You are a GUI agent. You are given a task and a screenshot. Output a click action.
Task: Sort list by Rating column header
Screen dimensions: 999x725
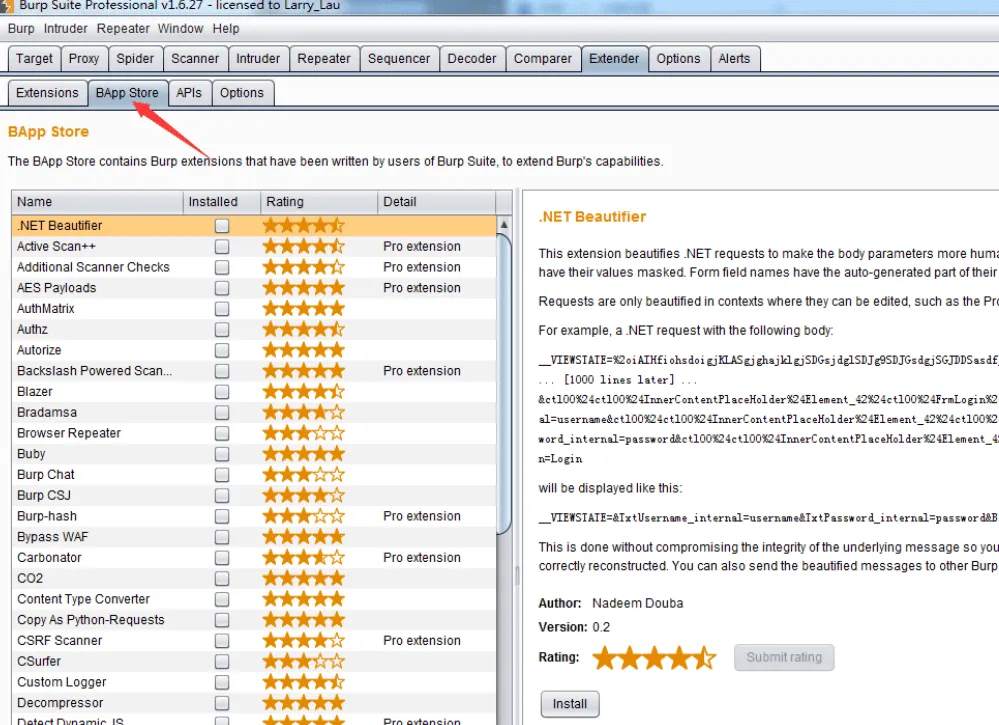point(319,202)
